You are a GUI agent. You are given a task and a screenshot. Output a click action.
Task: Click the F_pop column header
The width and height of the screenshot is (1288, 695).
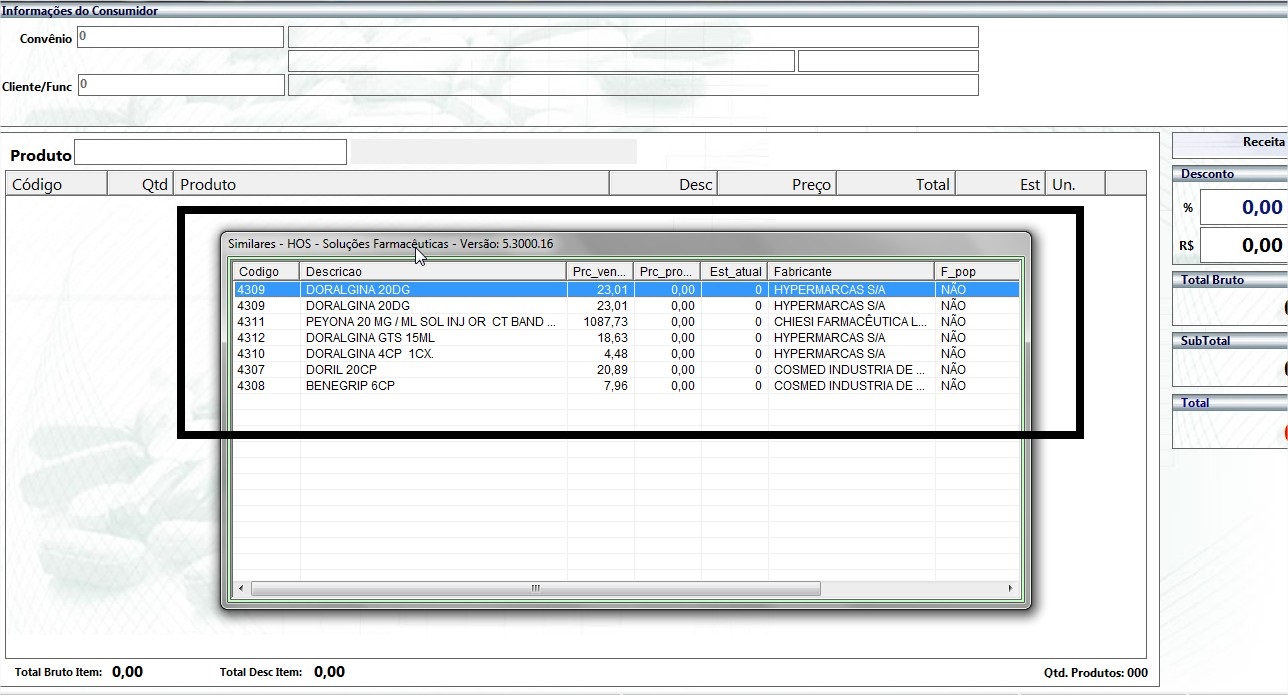point(975,272)
